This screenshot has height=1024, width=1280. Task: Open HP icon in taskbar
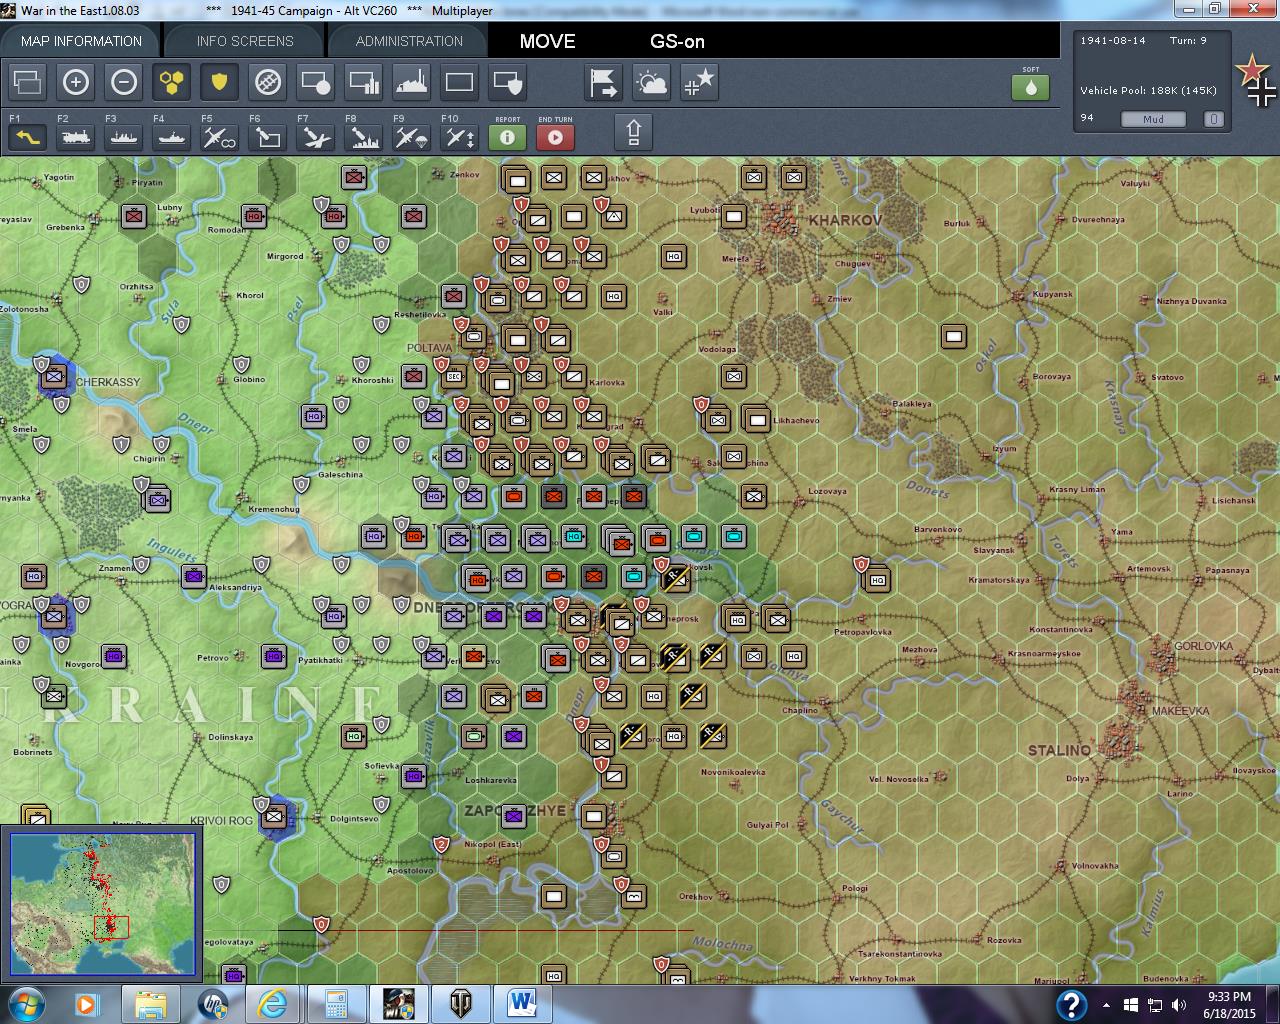click(x=212, y=1004)
